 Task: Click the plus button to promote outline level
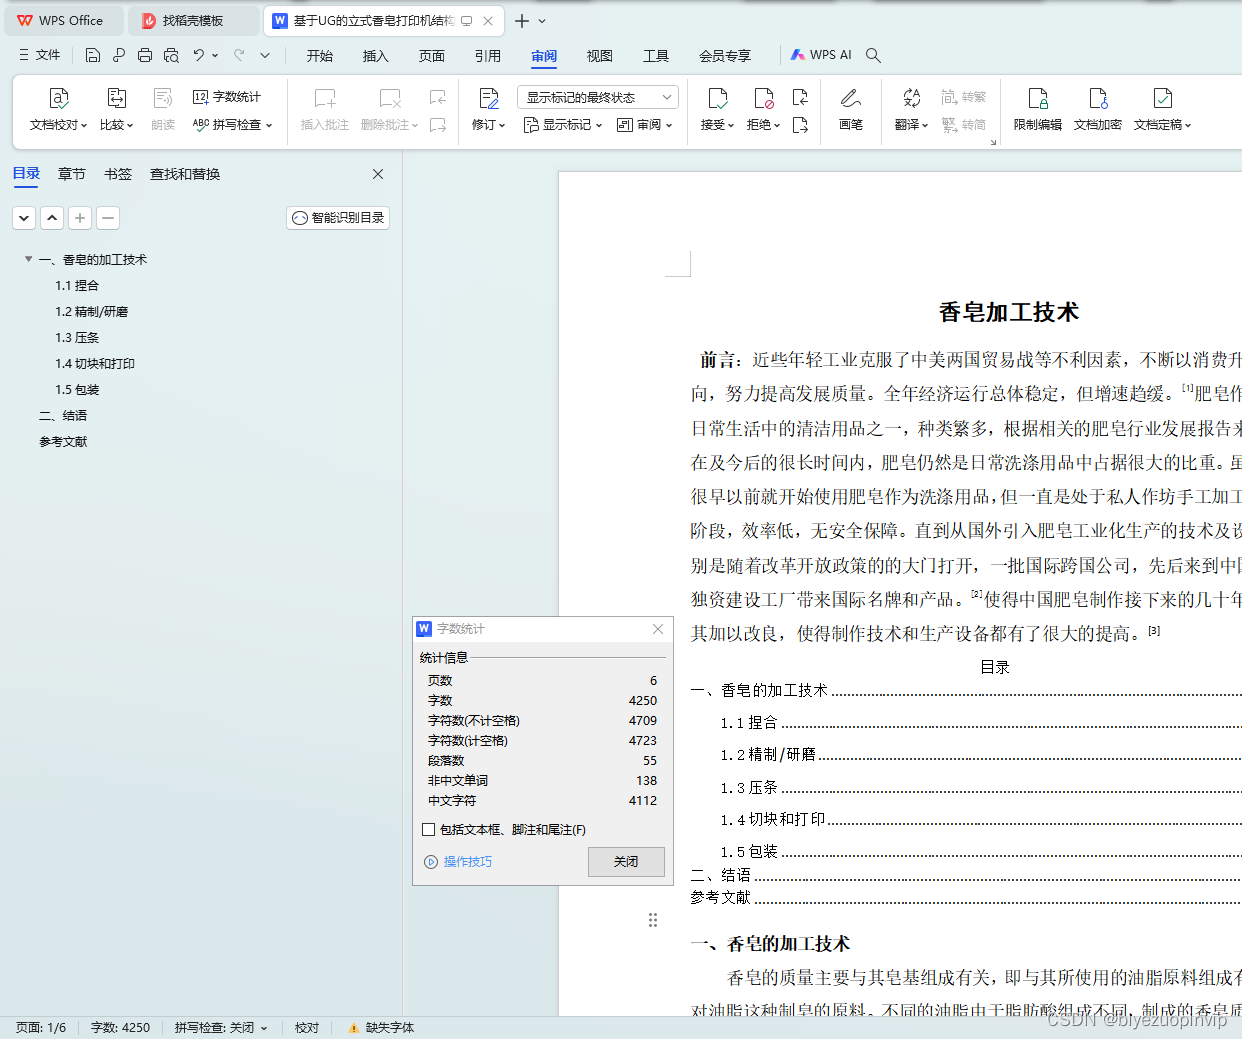point(80,217)
